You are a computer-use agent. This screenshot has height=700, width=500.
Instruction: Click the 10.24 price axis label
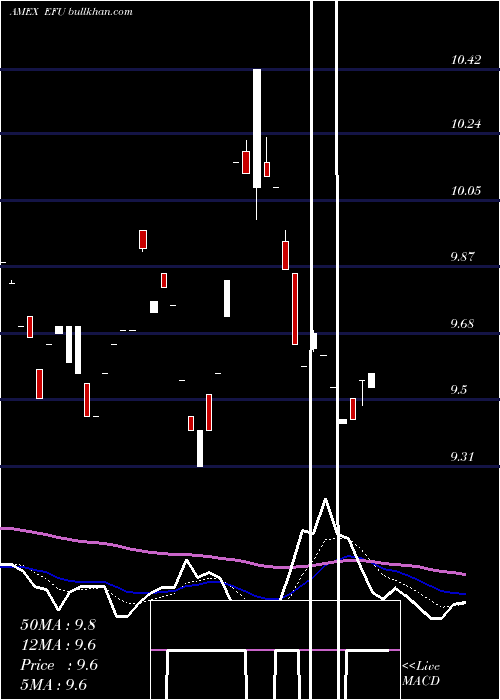466,124
